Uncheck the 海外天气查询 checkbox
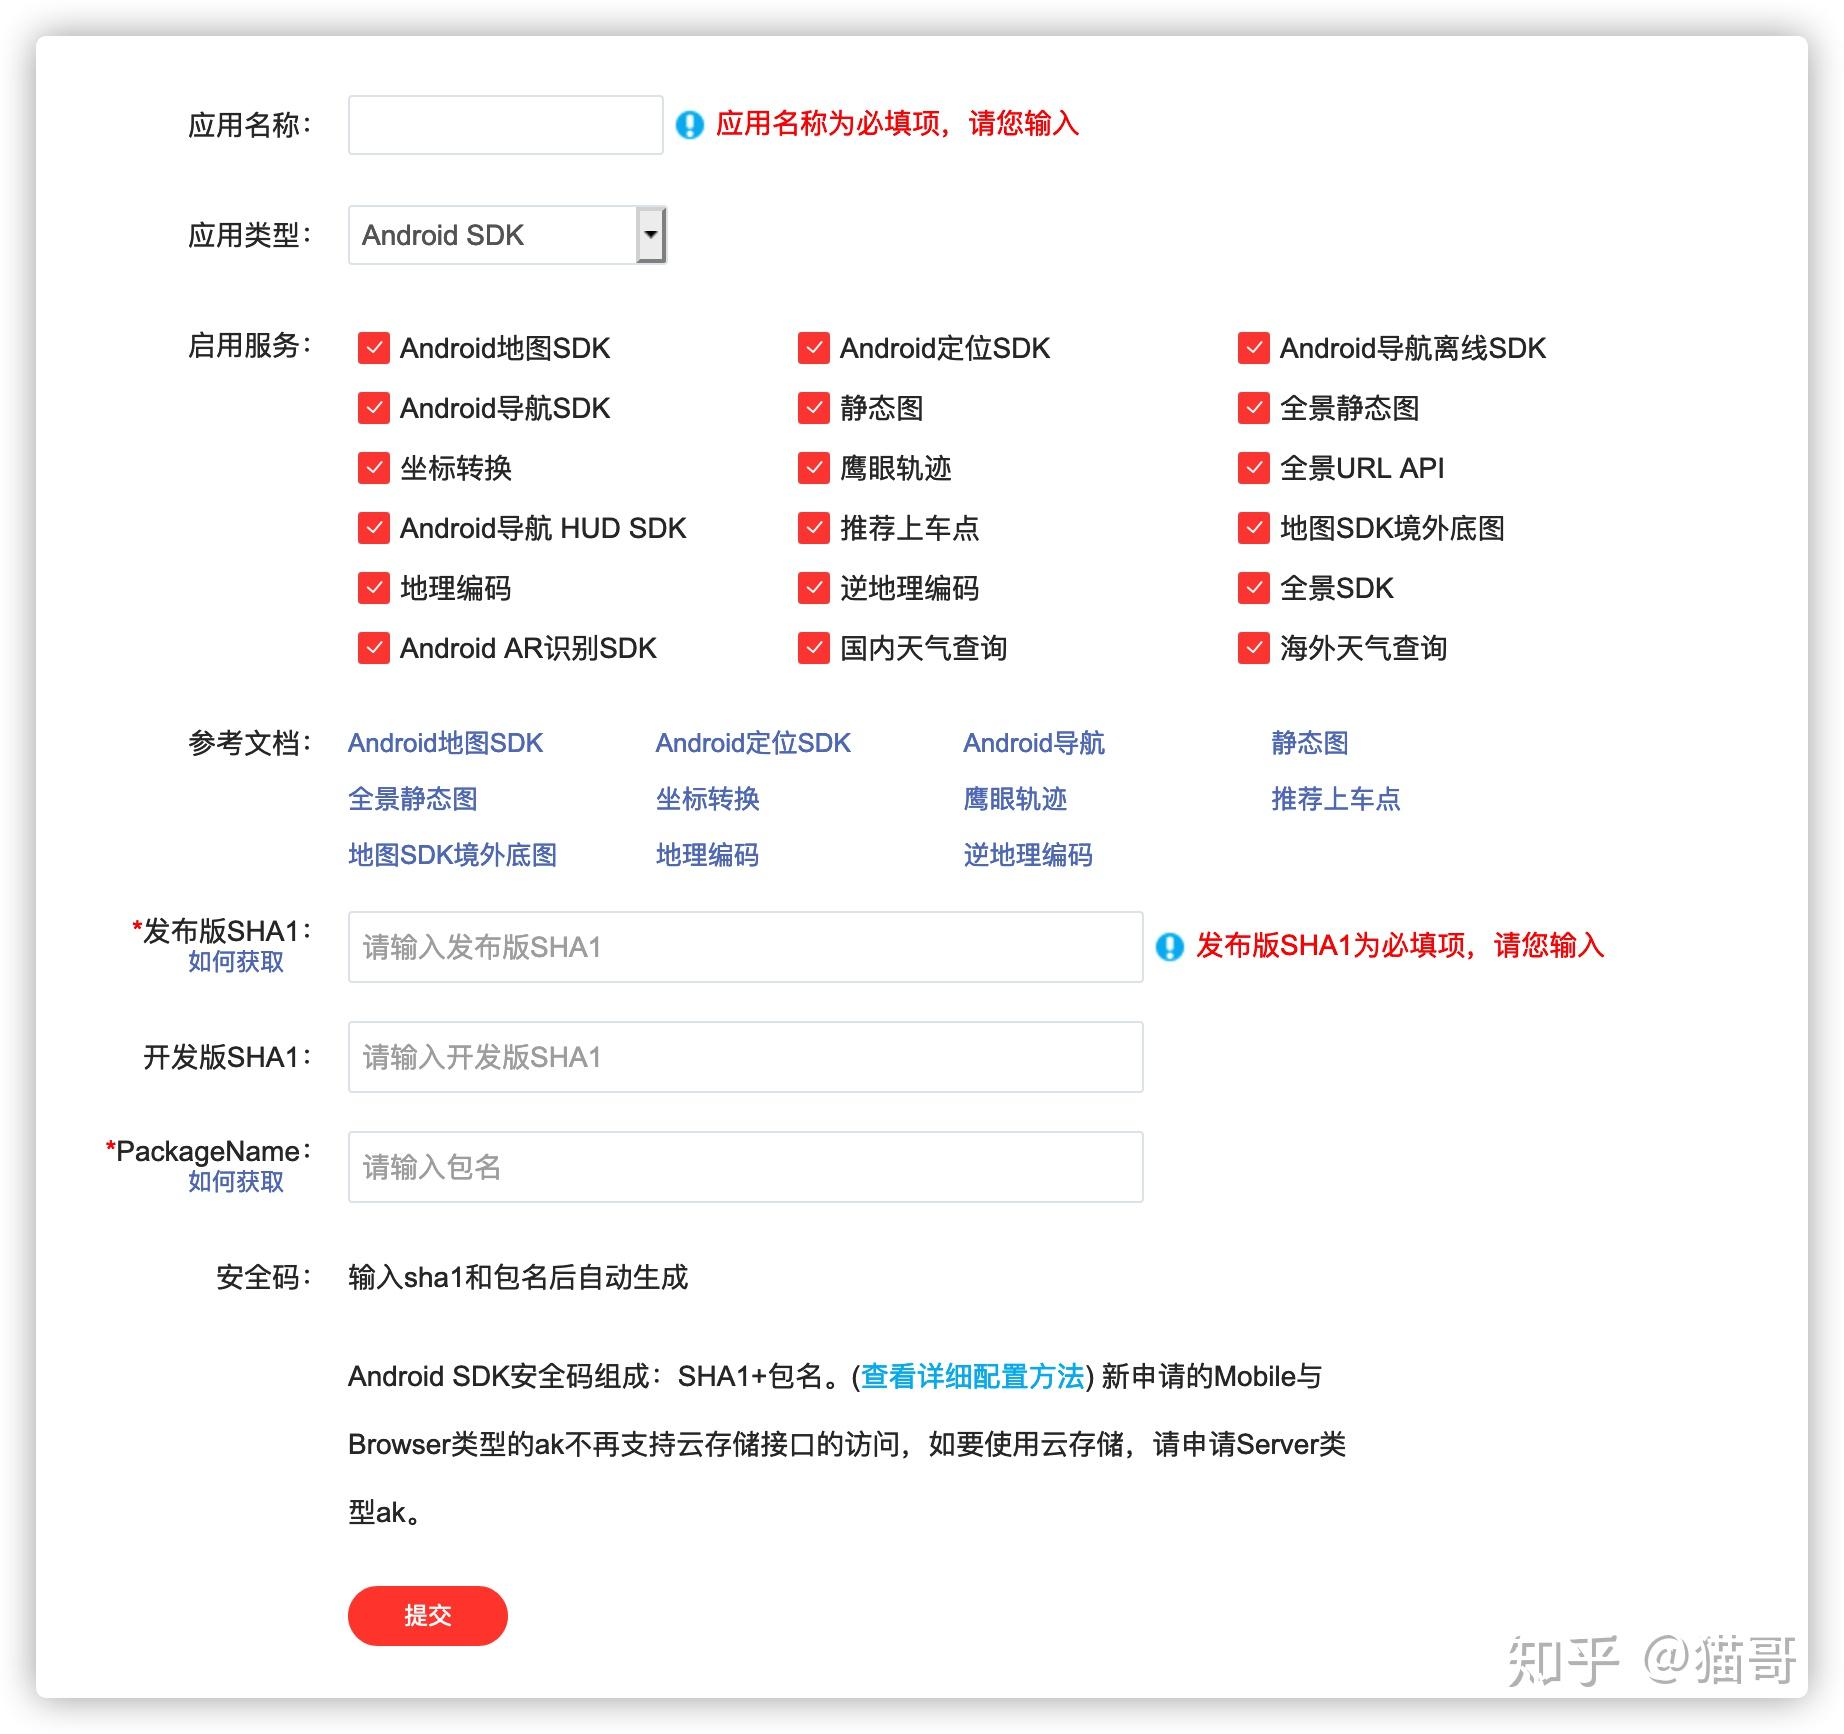The height and width of the screenshot is (1734, 1844). pyautogui.click(x=1252, y=648)
